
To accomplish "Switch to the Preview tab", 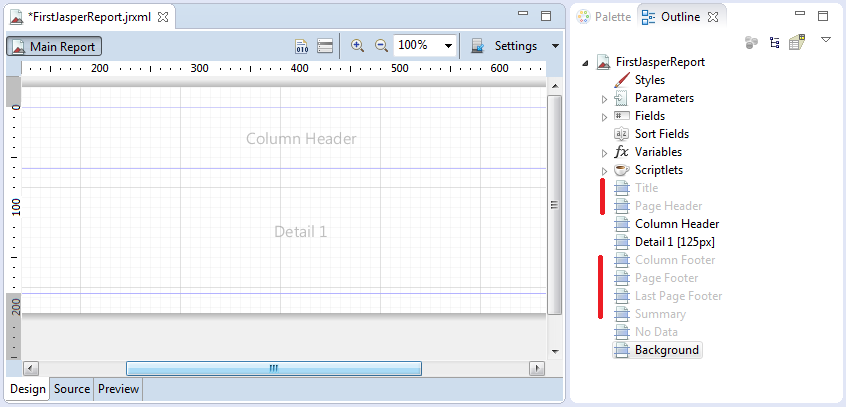I will [x=118, y=389].
